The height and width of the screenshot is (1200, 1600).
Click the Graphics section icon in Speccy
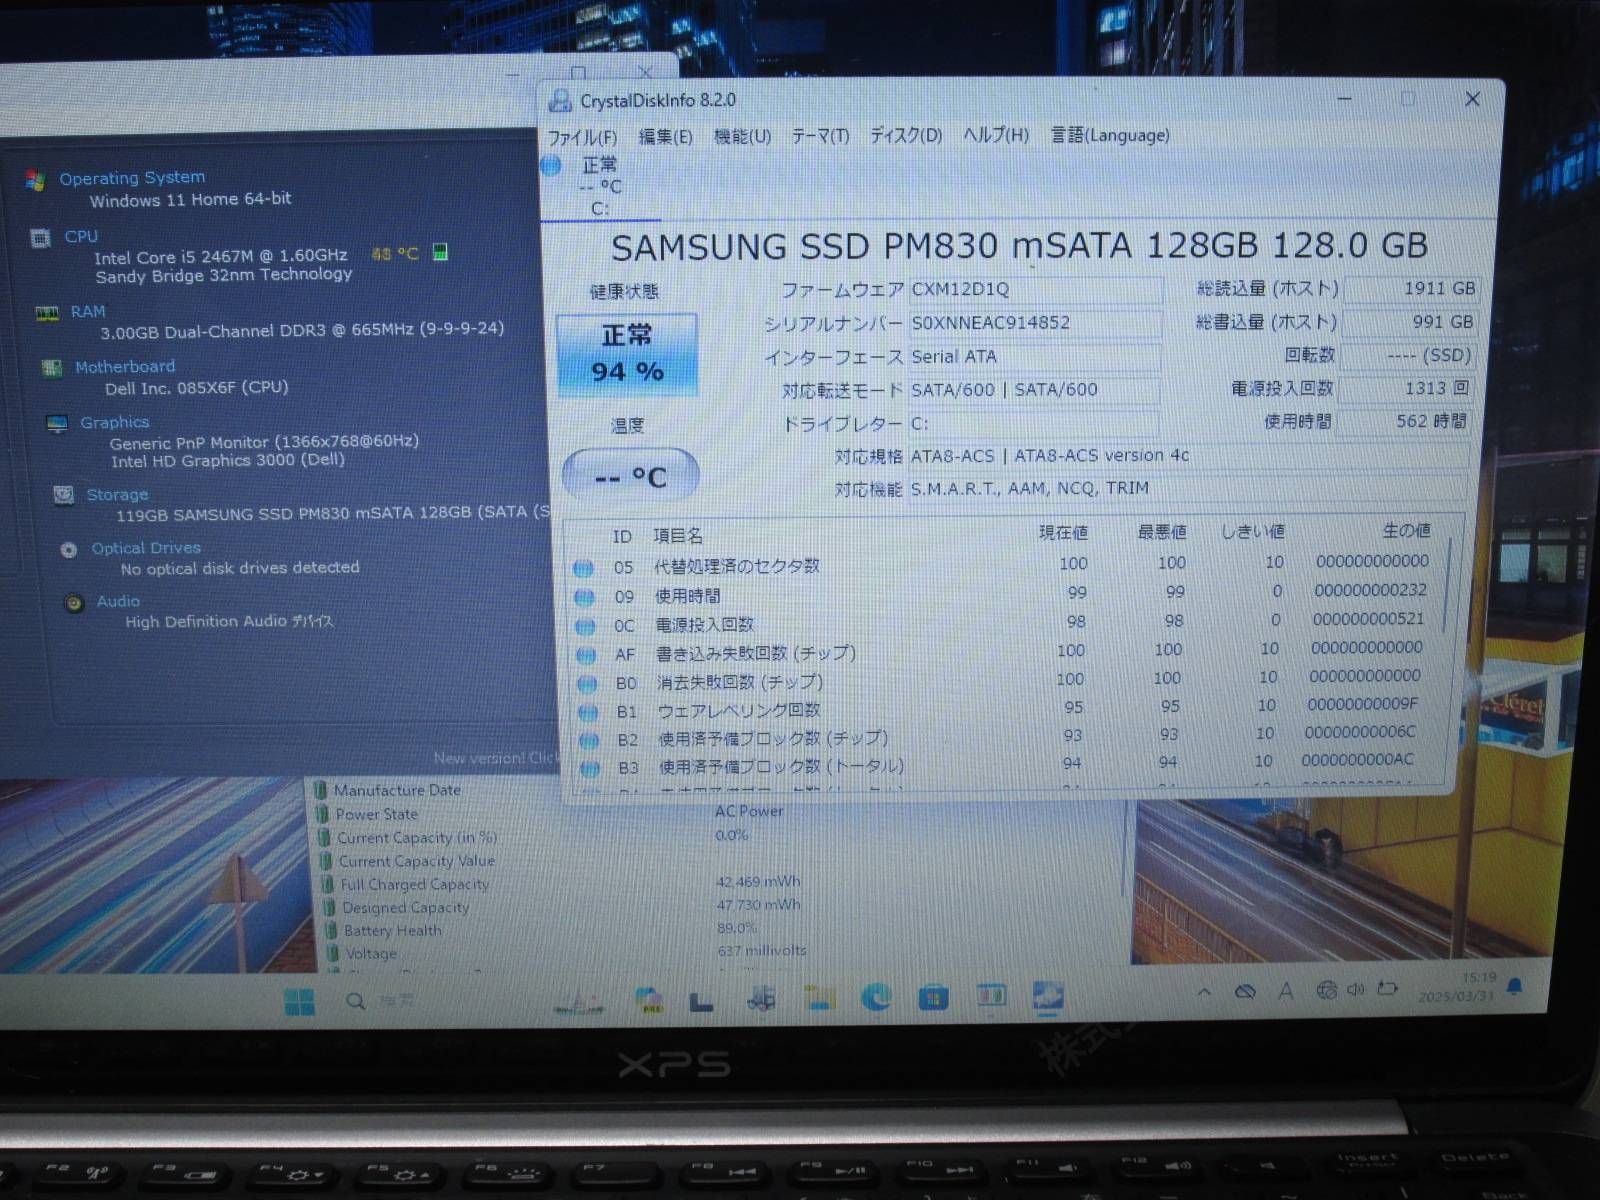[x=56, y=424]
